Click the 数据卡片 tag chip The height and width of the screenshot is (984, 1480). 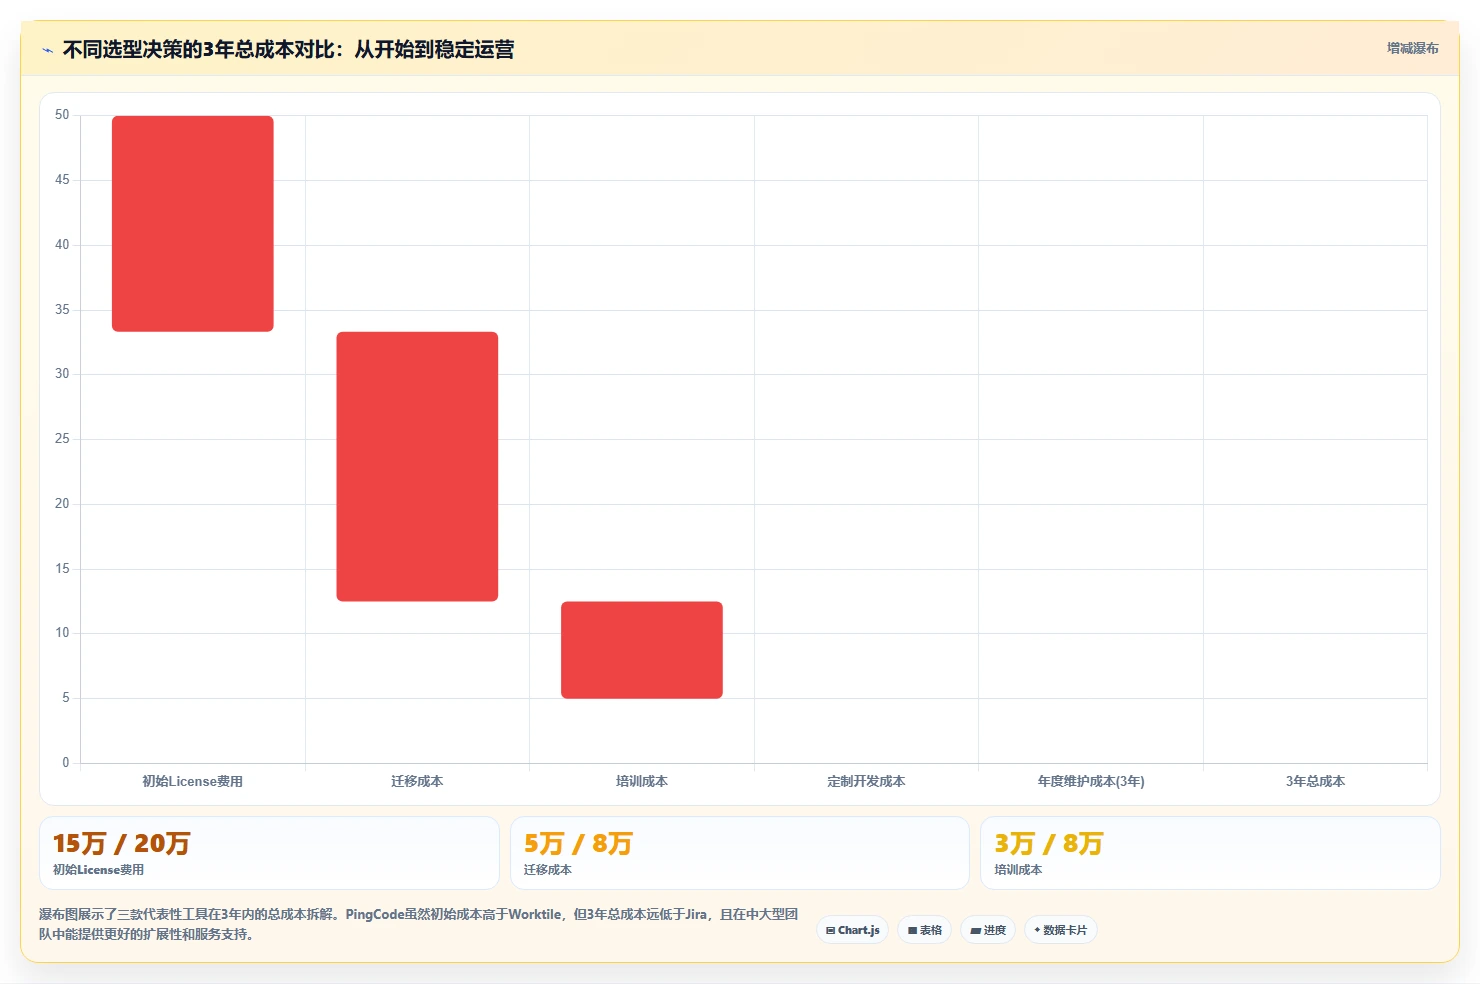click(x=1060, y=930)
